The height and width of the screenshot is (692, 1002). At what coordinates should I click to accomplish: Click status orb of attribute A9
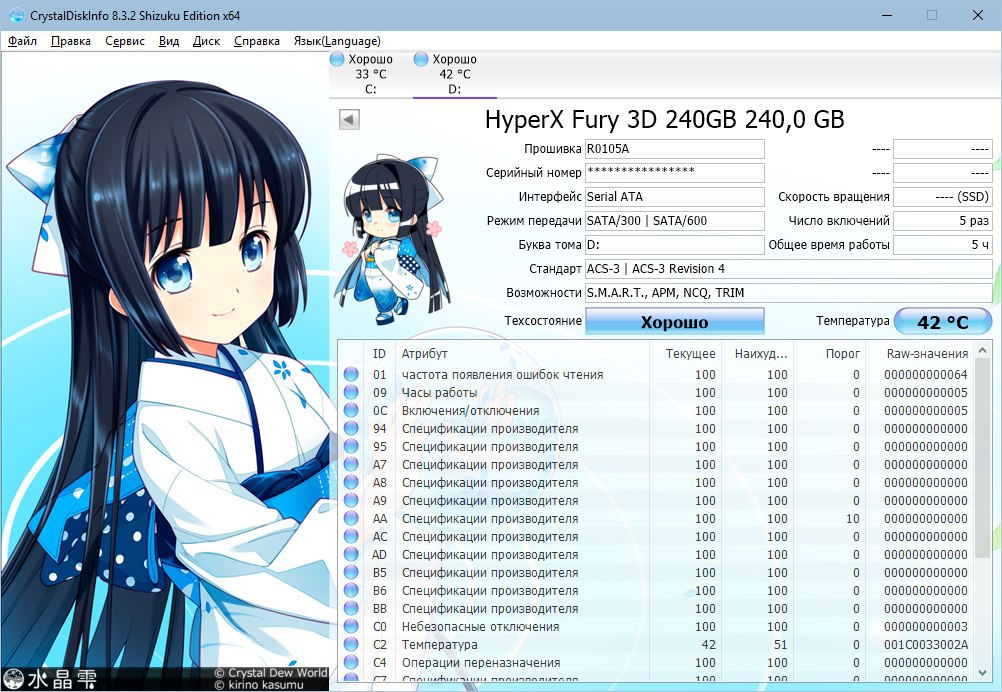(351, 500)
